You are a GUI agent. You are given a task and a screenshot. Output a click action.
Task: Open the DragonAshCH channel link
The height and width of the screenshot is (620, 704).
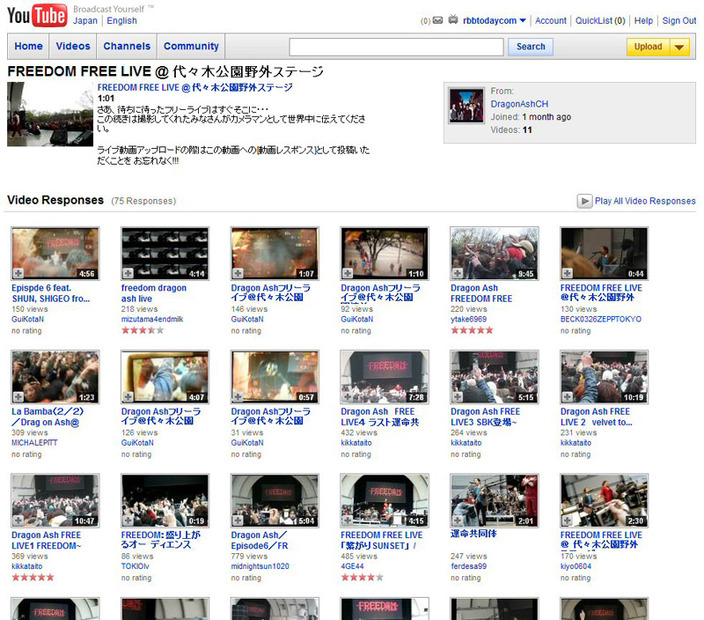(519, 104)
